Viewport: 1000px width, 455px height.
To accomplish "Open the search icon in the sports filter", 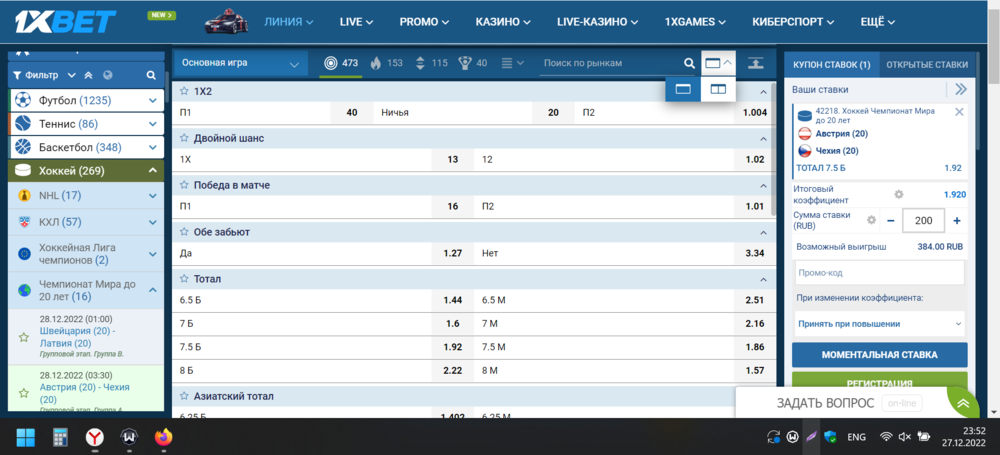I will [151, 75].
